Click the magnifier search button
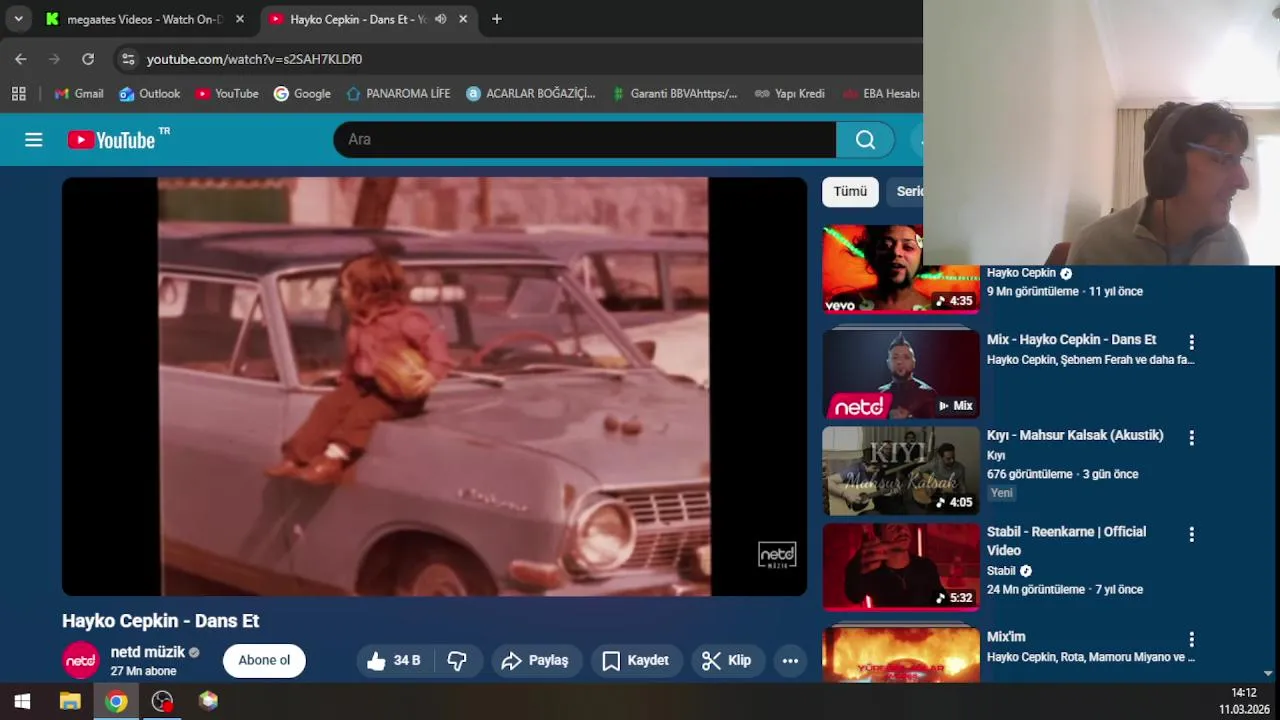Screen dimensions: 1280x720 coord(865,140)
